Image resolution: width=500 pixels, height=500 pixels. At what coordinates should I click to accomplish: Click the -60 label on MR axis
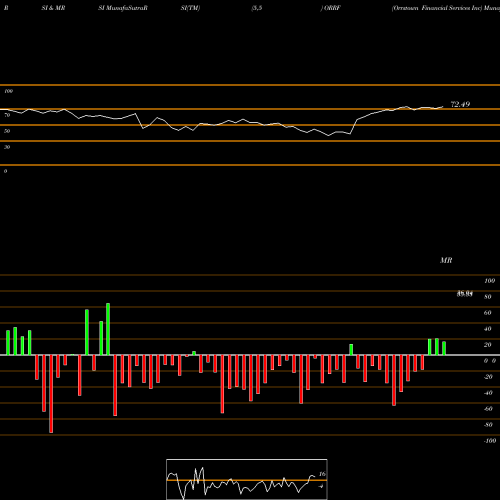click(x=488, y=409)
